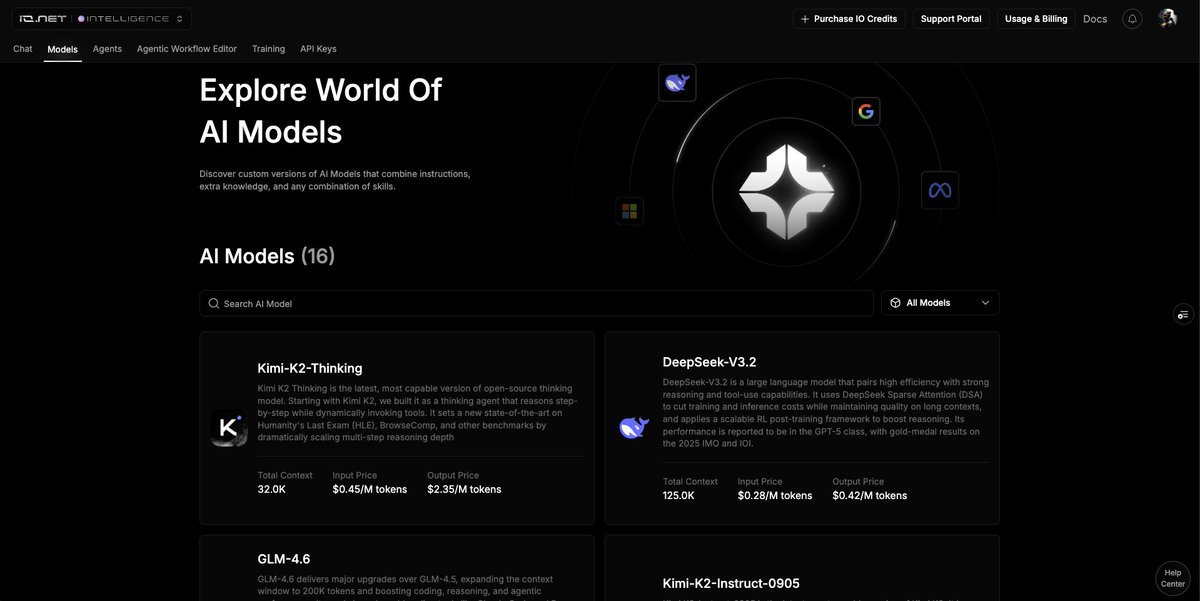Click the plus icon in Purchase IO Credits

pos(805,19)
